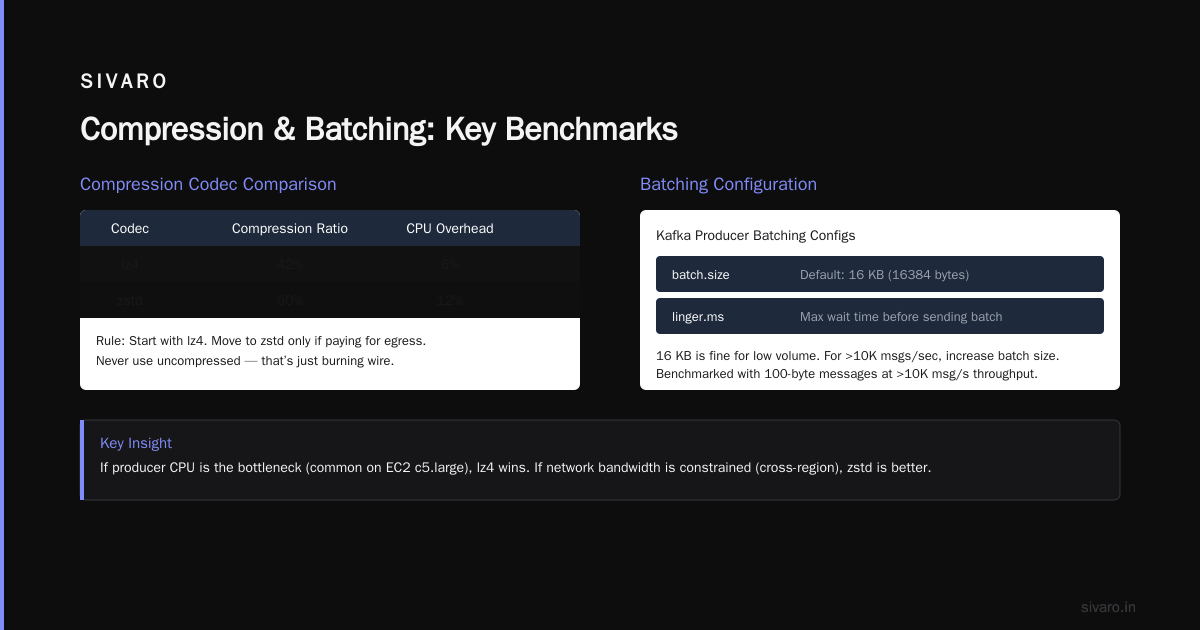The height and width of the screenshot is (630, 1200).
Task: Click the 'Compression Ratio' column header
Action: [290, 228]
